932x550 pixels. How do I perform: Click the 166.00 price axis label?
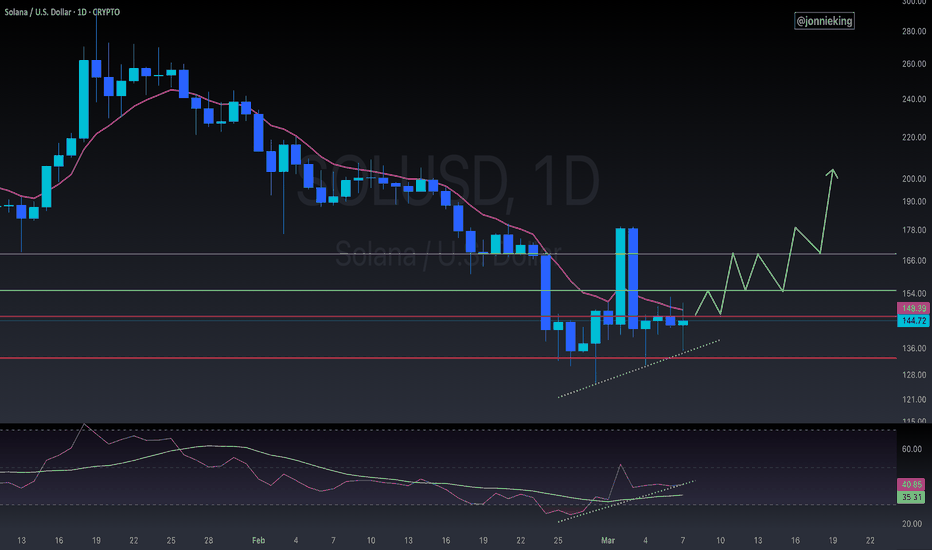[x=914, y=260]
